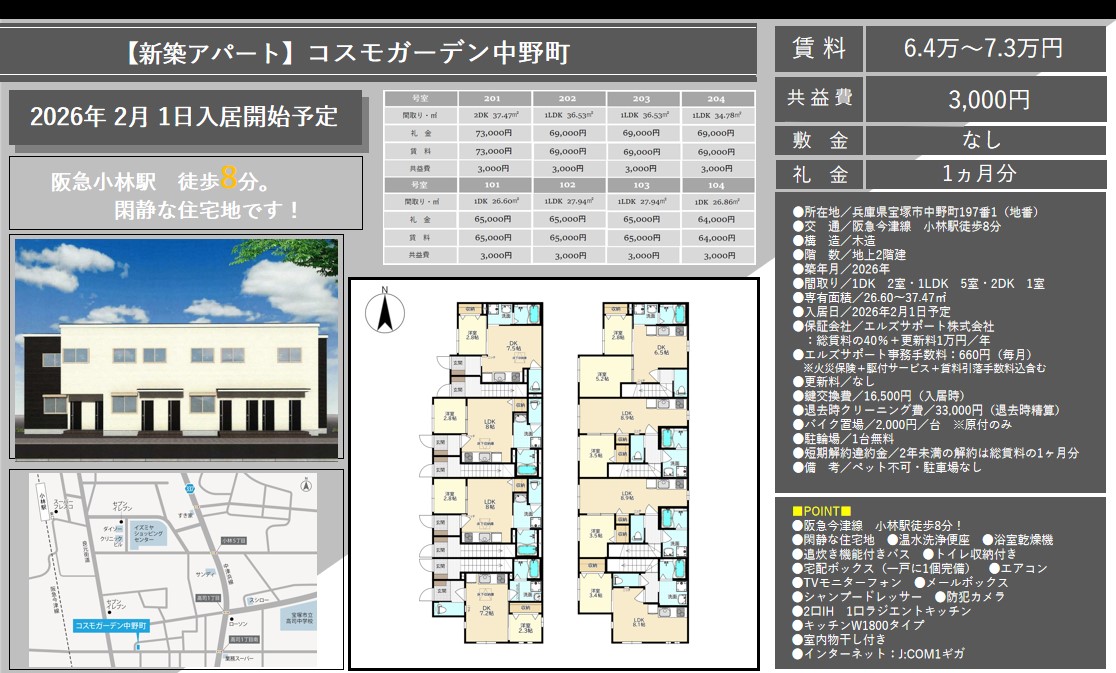Select the 温水洗浄便座 feature bullet
The height and width of the screenshot is (673, 1116).
[x=934, y=540]
